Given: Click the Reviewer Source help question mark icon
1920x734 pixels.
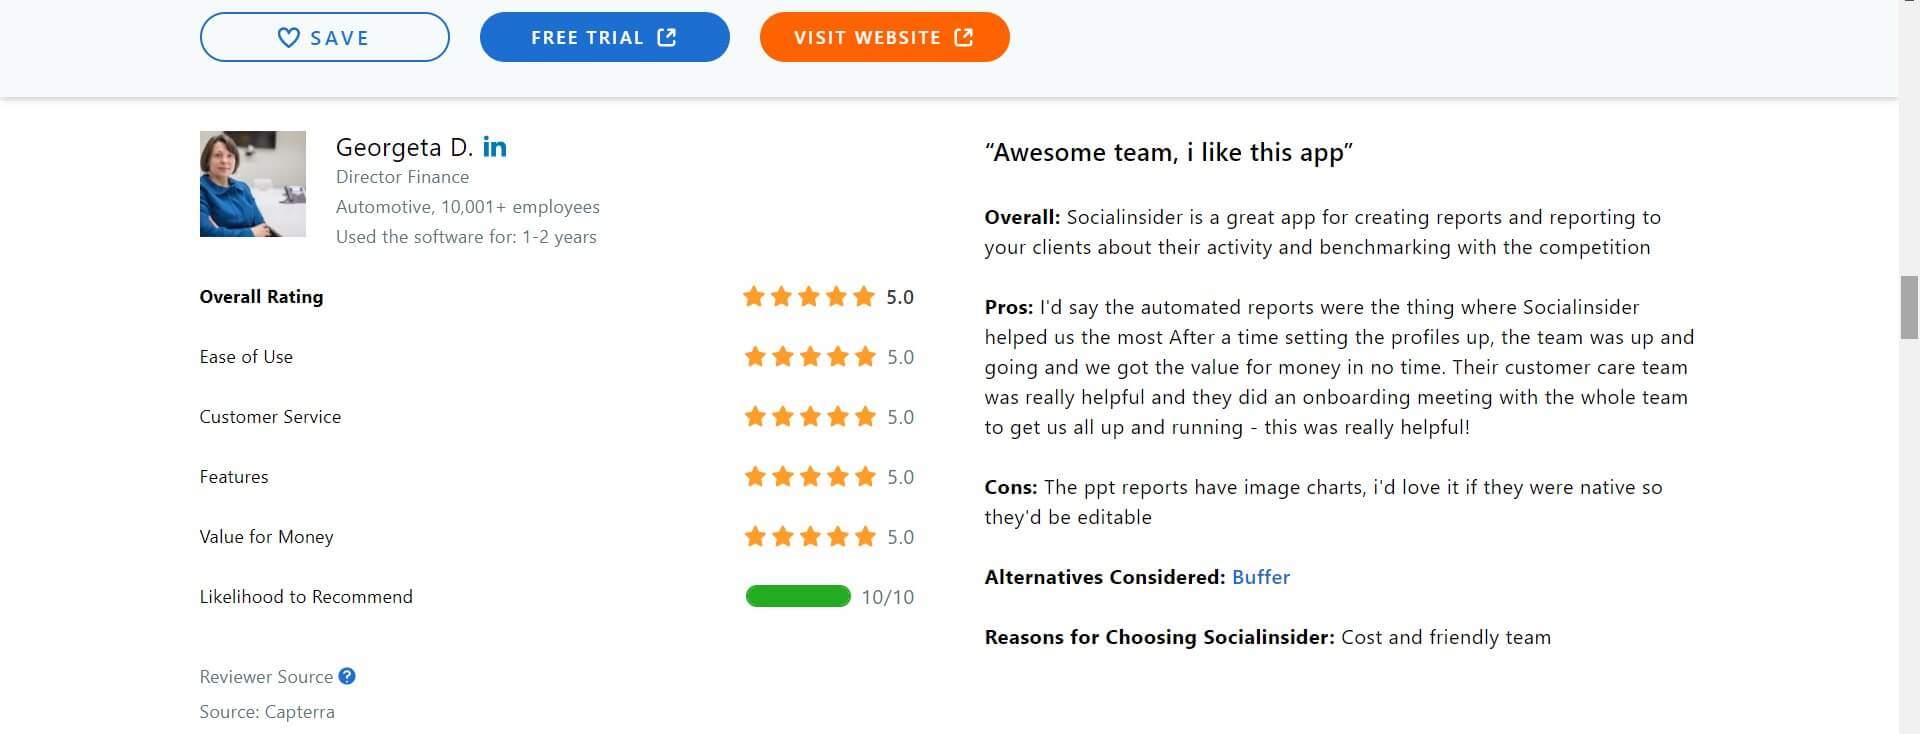Looking at the screenshot, I should coord(347,676).
